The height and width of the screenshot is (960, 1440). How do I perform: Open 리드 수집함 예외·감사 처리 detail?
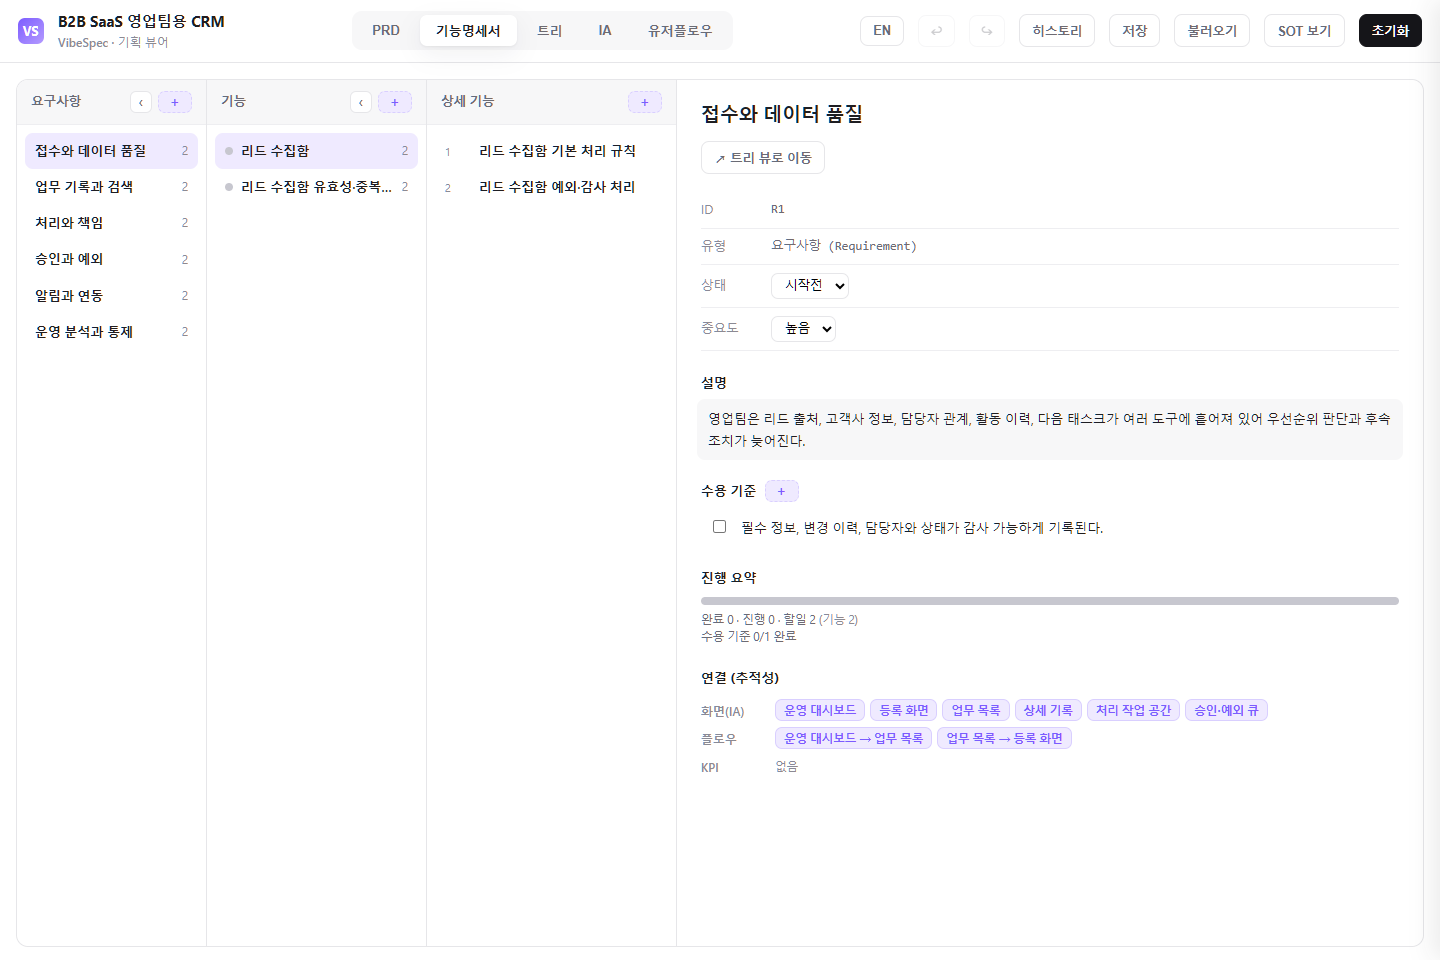551,187
